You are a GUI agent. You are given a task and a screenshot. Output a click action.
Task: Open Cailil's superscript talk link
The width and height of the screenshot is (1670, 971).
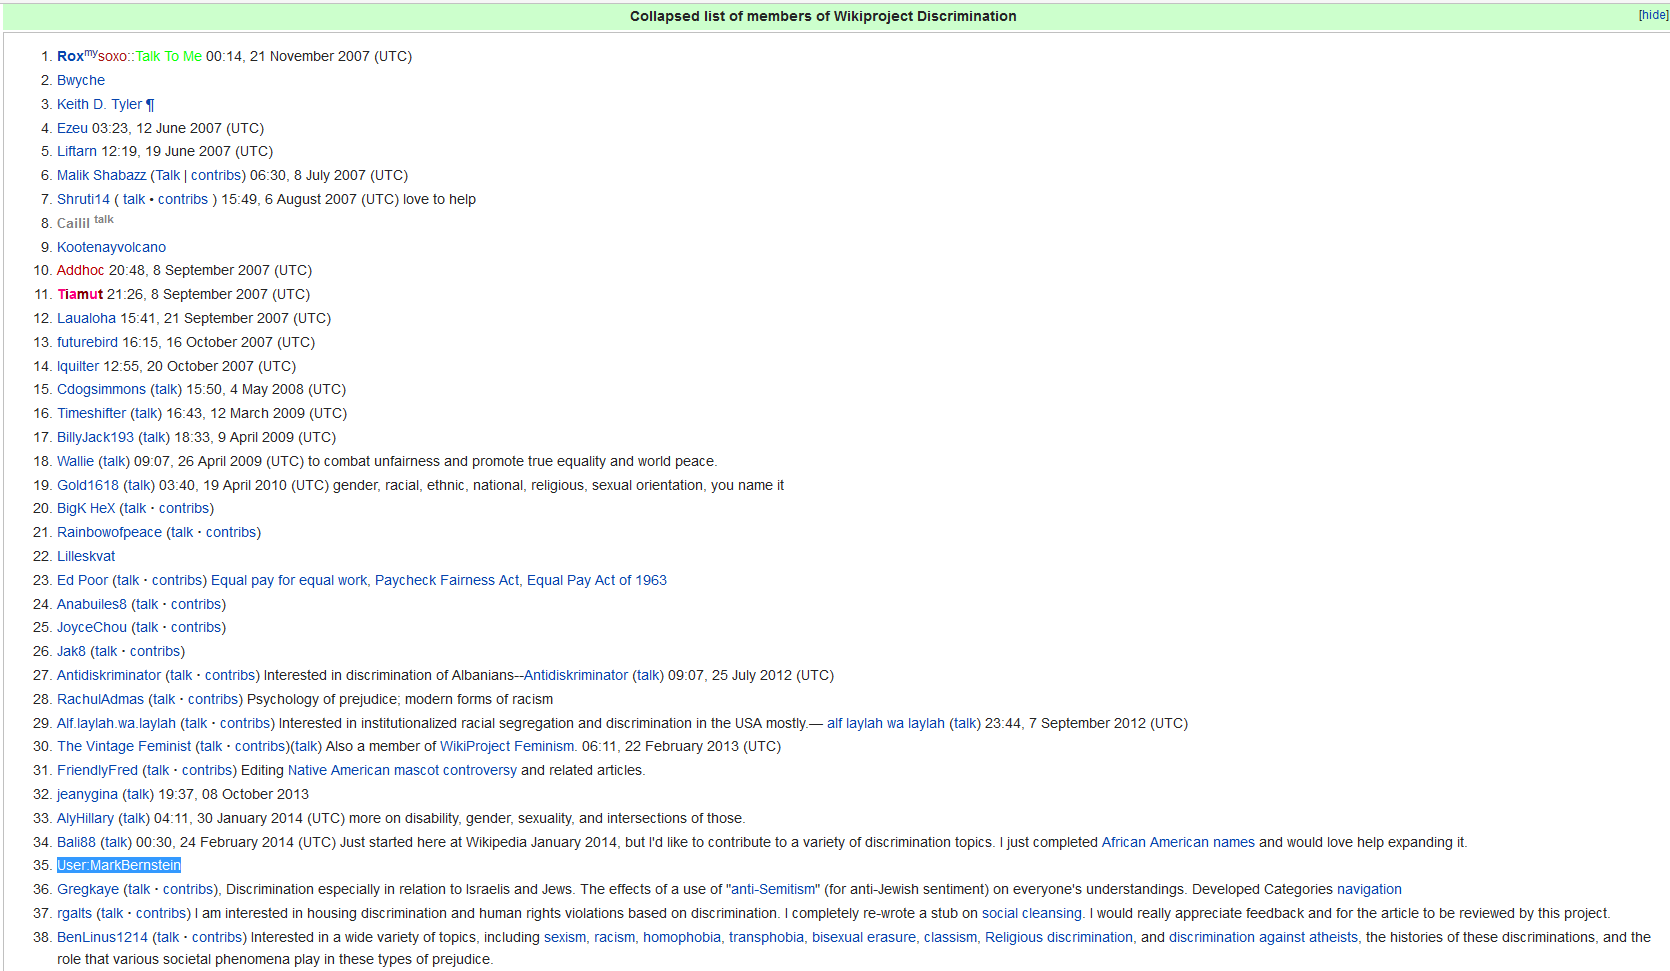click(104, 220)
